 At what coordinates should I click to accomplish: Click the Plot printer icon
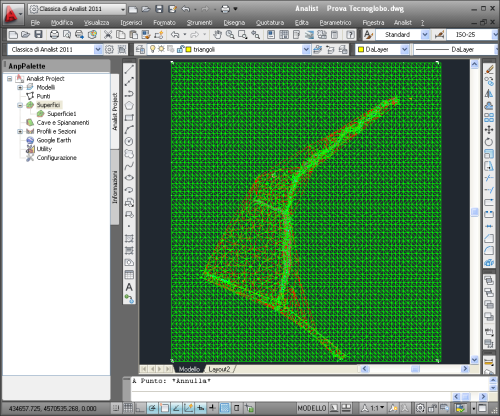pyautogui.click(x=54, y=34)
